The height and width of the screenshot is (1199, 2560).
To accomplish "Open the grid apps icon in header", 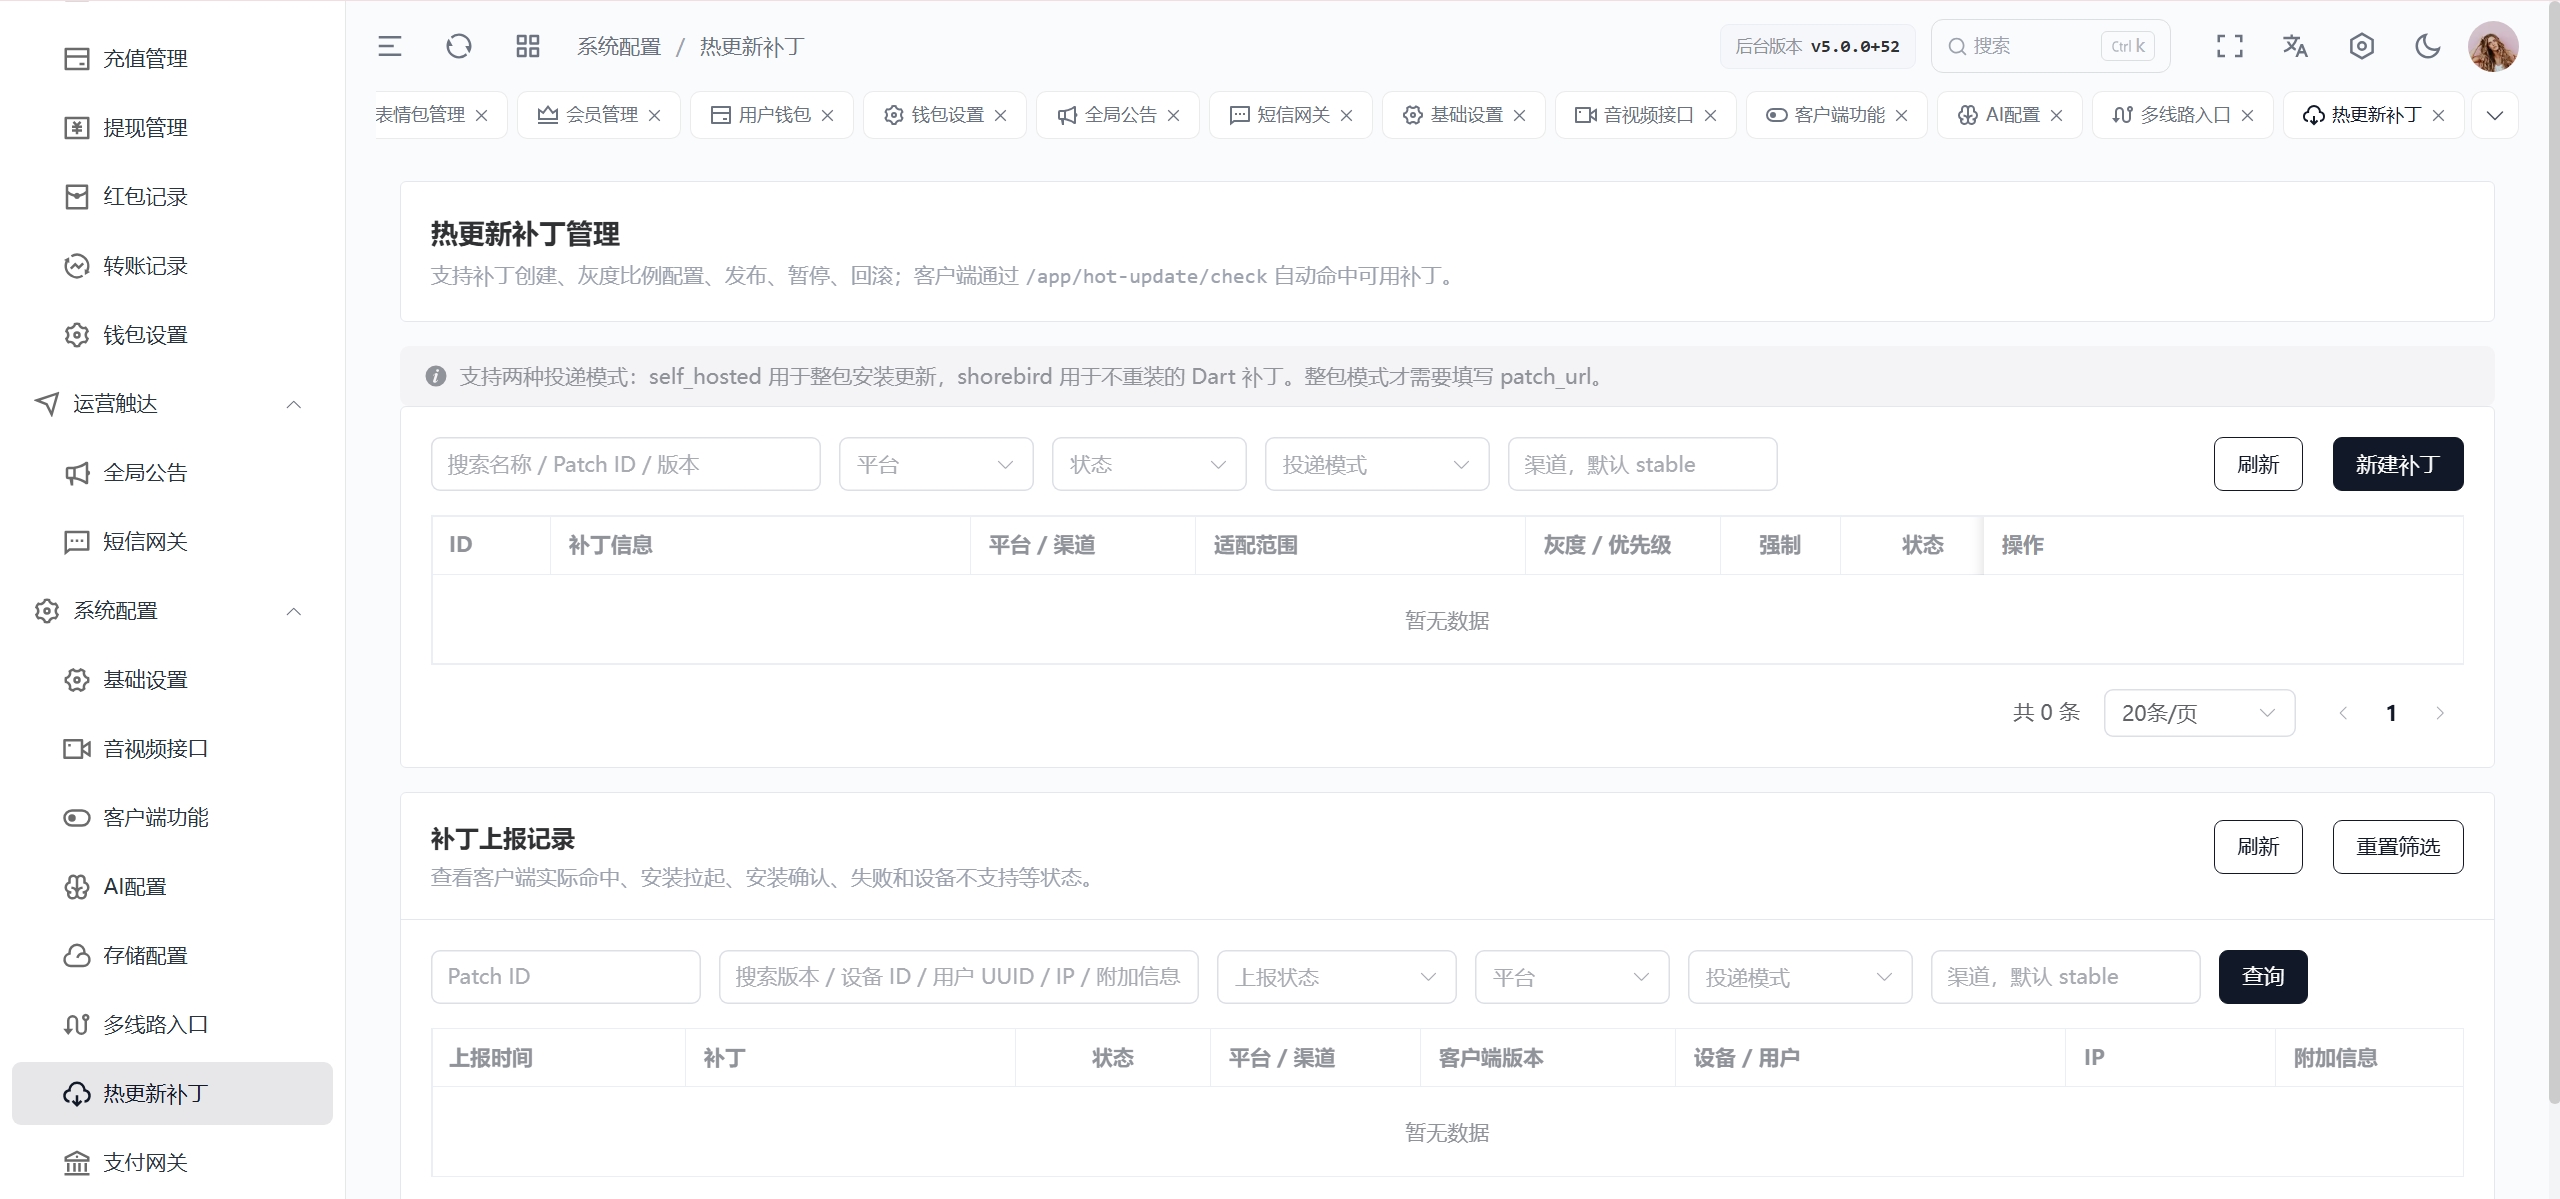I will [x=527, y=46].
